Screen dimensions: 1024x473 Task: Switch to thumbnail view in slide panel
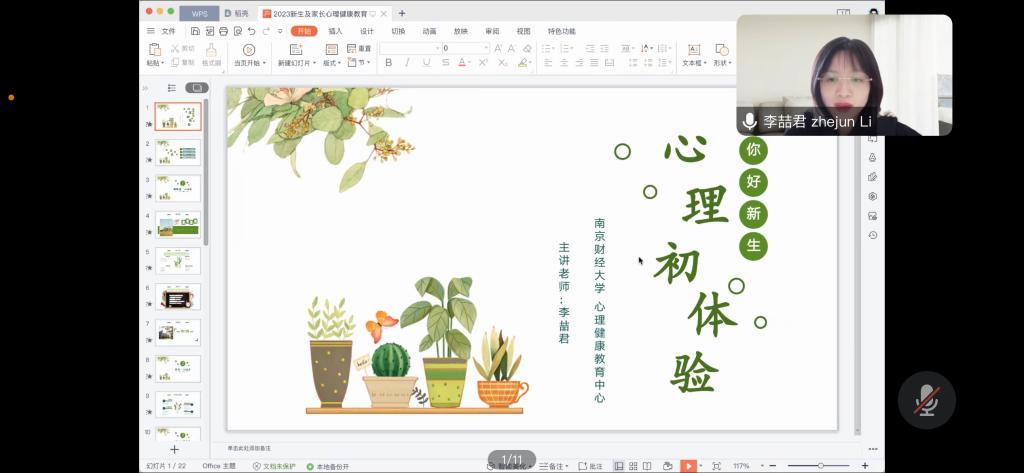(196, 88)
